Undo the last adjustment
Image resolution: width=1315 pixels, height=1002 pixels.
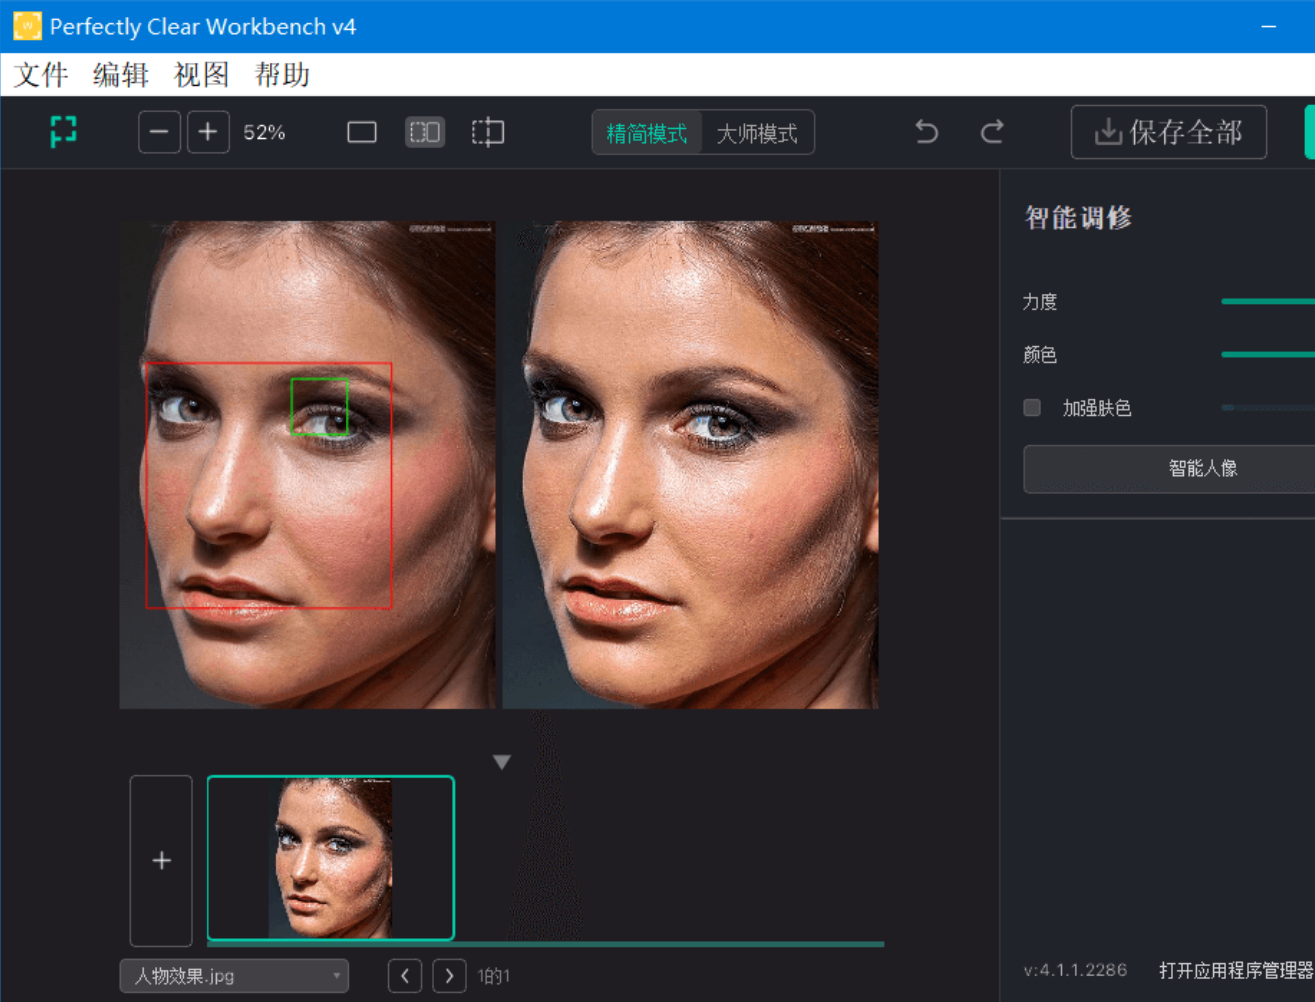927,132
